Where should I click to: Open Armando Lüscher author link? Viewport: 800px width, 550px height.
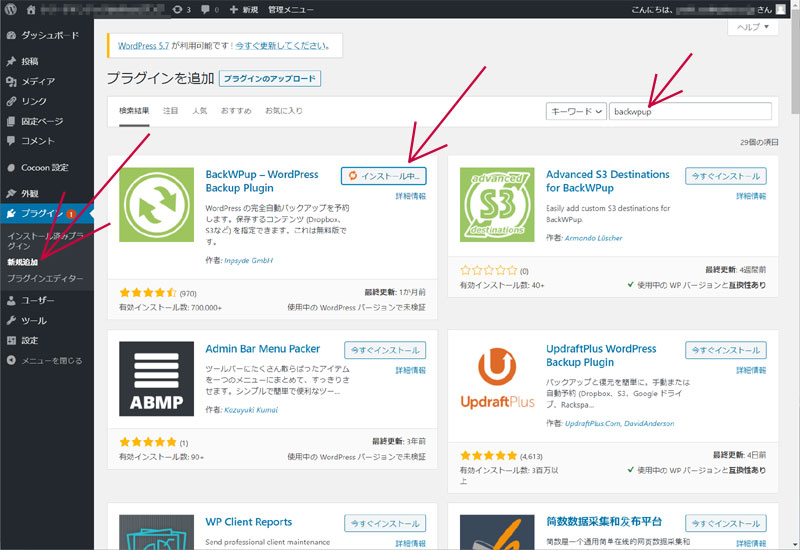(593, 238)
